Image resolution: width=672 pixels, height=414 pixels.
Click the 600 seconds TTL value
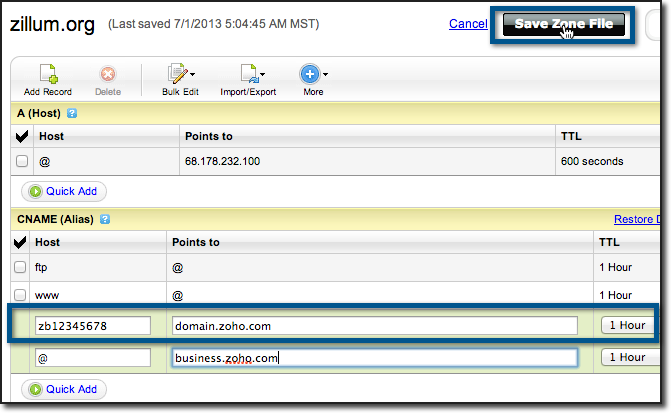pyautogui.click(x=592, y=161)
